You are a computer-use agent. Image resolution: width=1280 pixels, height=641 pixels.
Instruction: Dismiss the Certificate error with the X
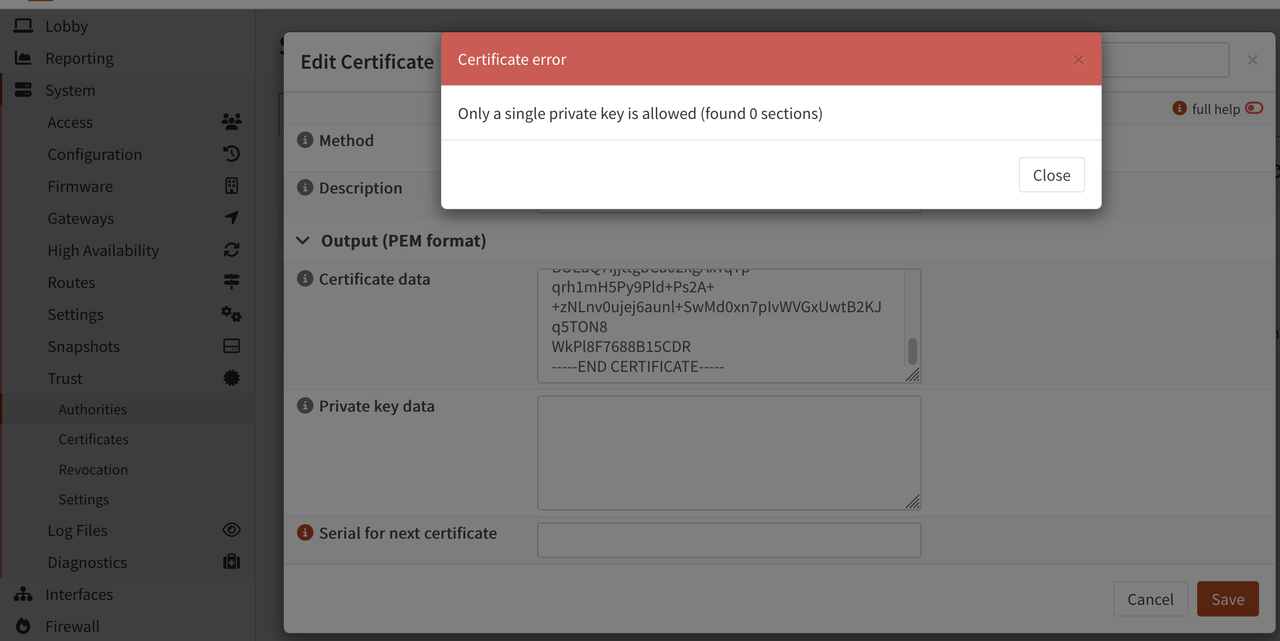[1078, 60]
